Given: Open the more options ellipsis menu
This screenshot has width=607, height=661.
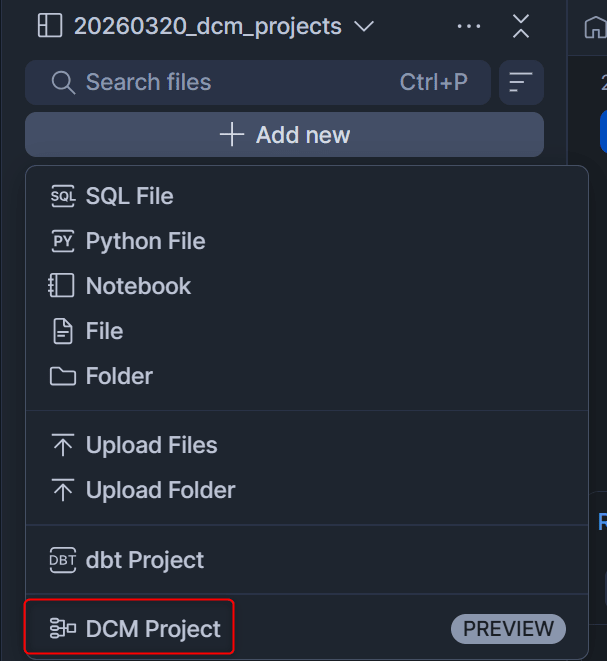Looking at the screenshot, I should [x=468, y=27].
